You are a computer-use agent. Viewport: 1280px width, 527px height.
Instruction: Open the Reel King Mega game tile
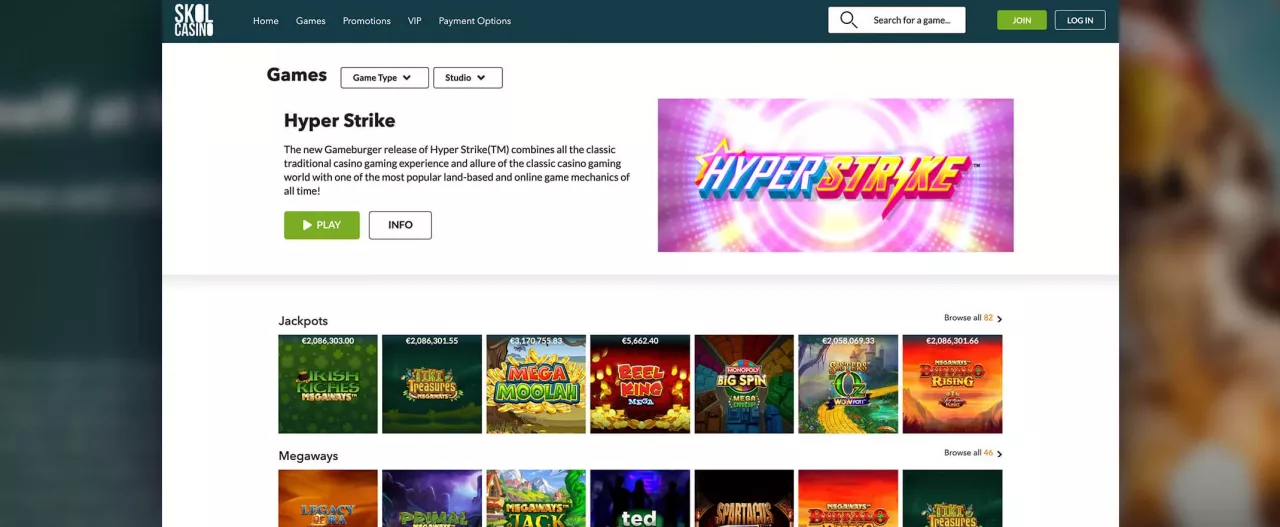tap(640, 384)
